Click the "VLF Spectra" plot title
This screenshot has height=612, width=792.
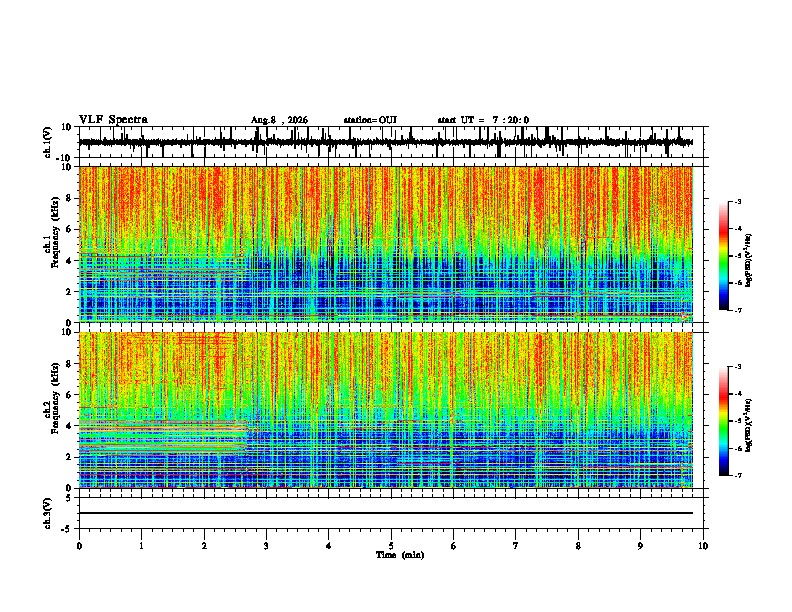click(x=113, y=120)
